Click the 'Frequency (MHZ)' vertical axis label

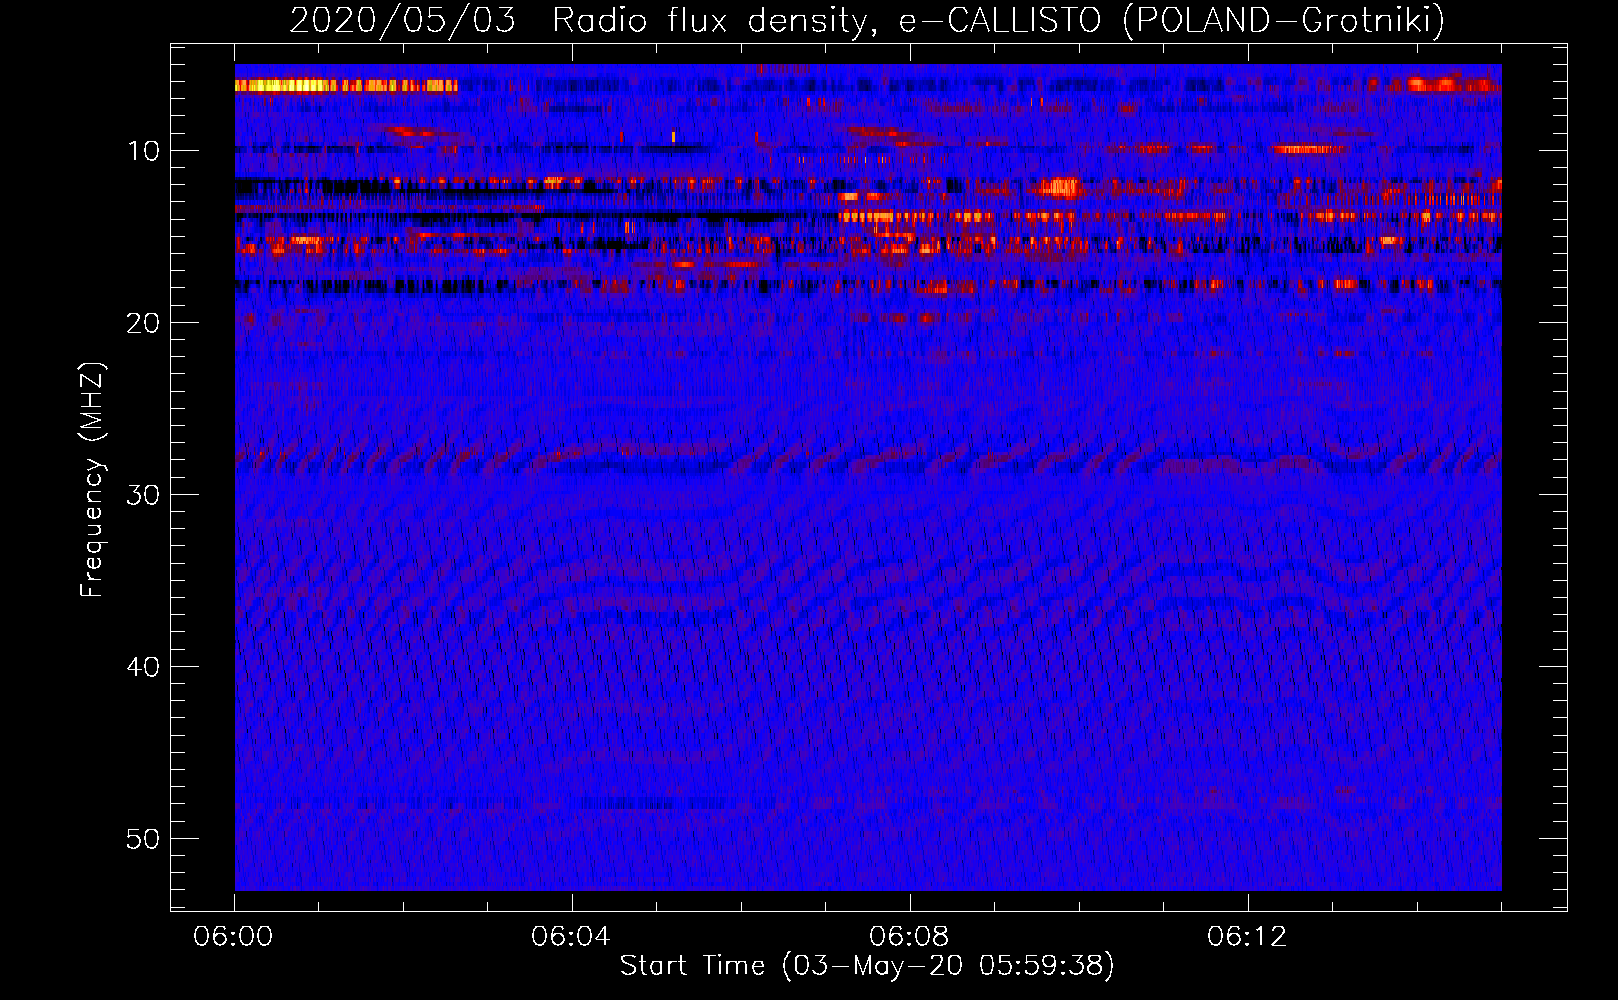click(91, 480)
